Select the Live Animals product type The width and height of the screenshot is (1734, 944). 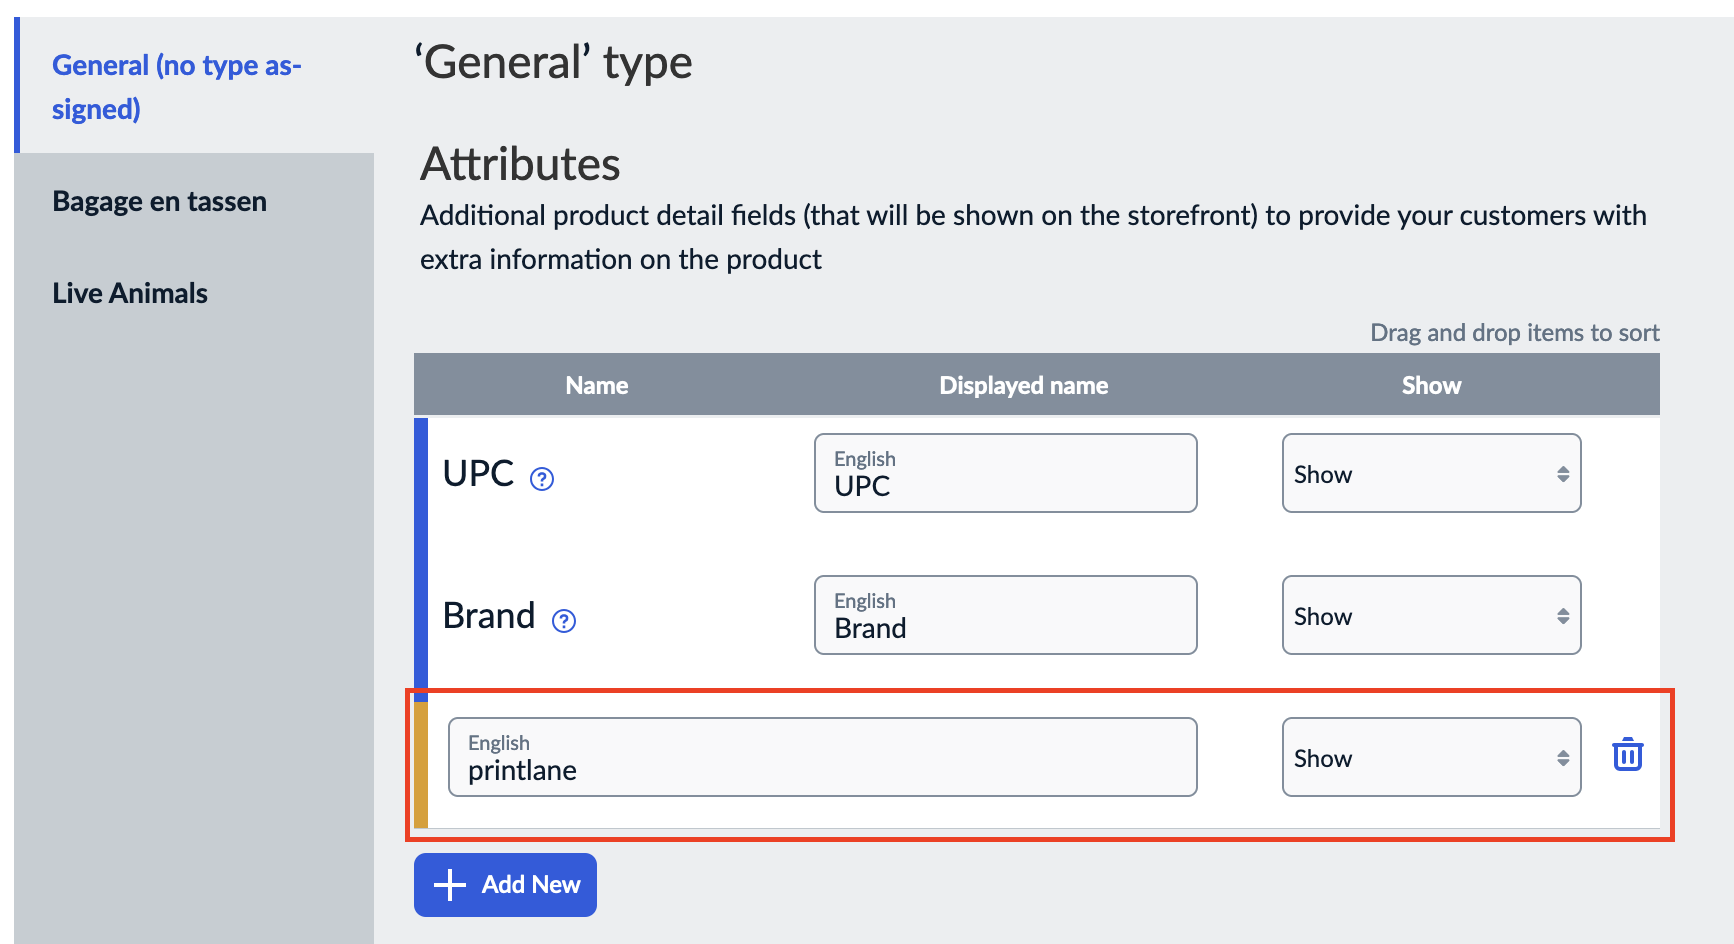129,292
